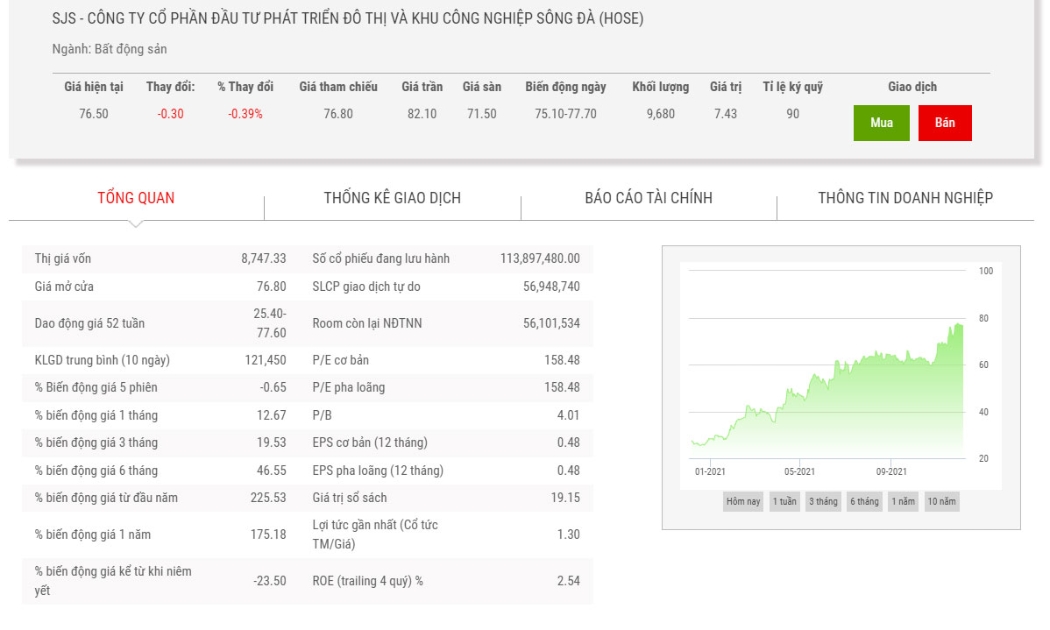Click the chart axis label 01-2021

(710, 471)
